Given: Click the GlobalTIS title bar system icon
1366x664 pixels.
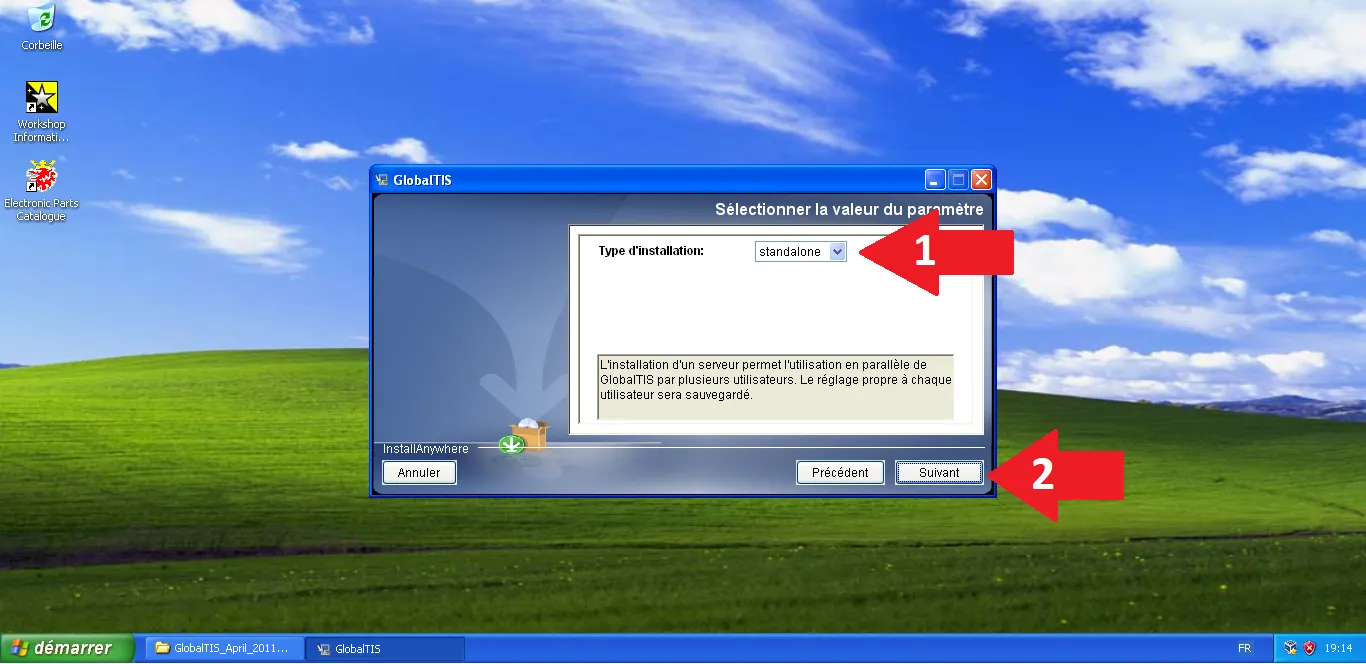Looking at the screenshot, I should click(x=381, y=180).
